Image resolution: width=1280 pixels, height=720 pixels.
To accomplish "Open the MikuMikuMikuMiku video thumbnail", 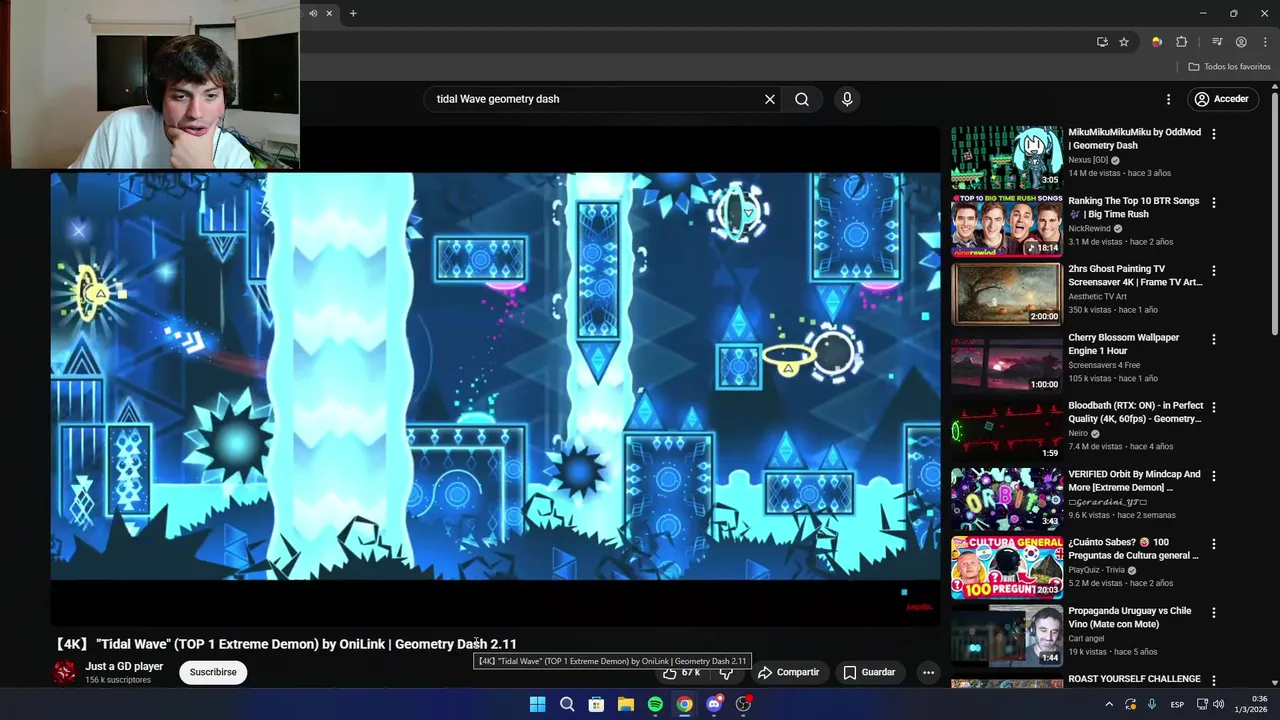I will (1006, 157).
